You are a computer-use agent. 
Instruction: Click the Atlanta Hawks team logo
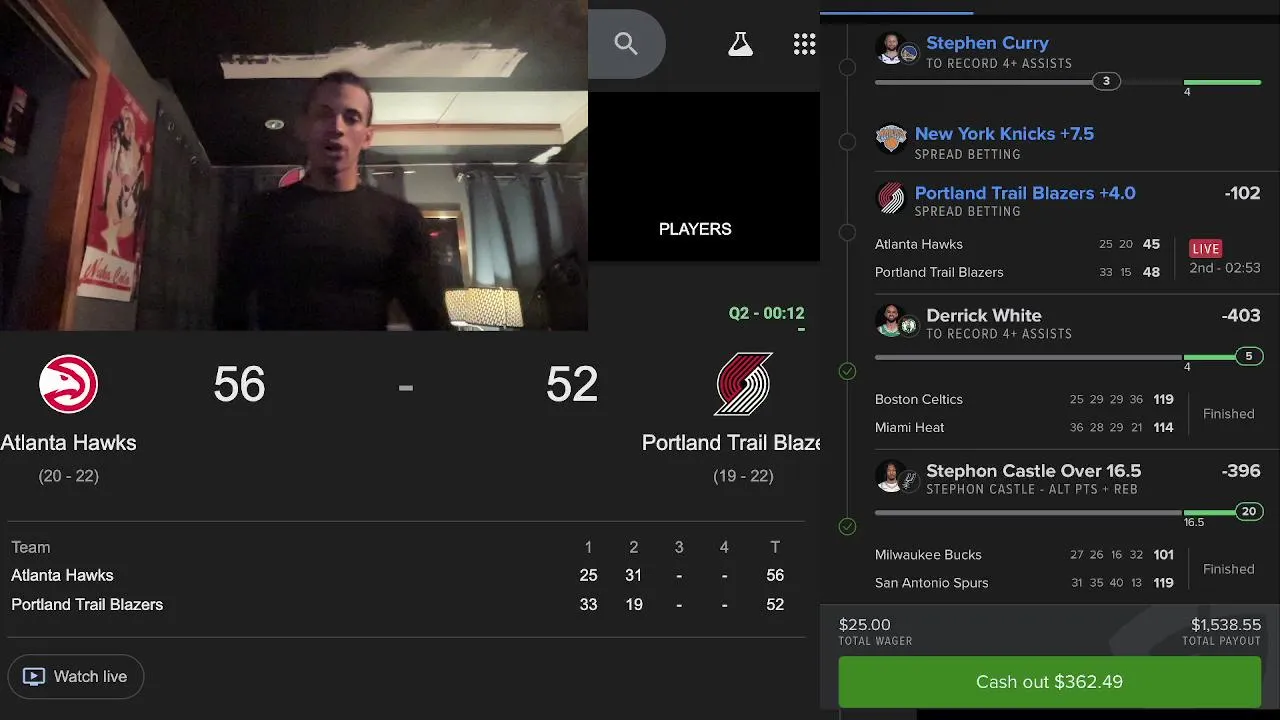(68, 384)
